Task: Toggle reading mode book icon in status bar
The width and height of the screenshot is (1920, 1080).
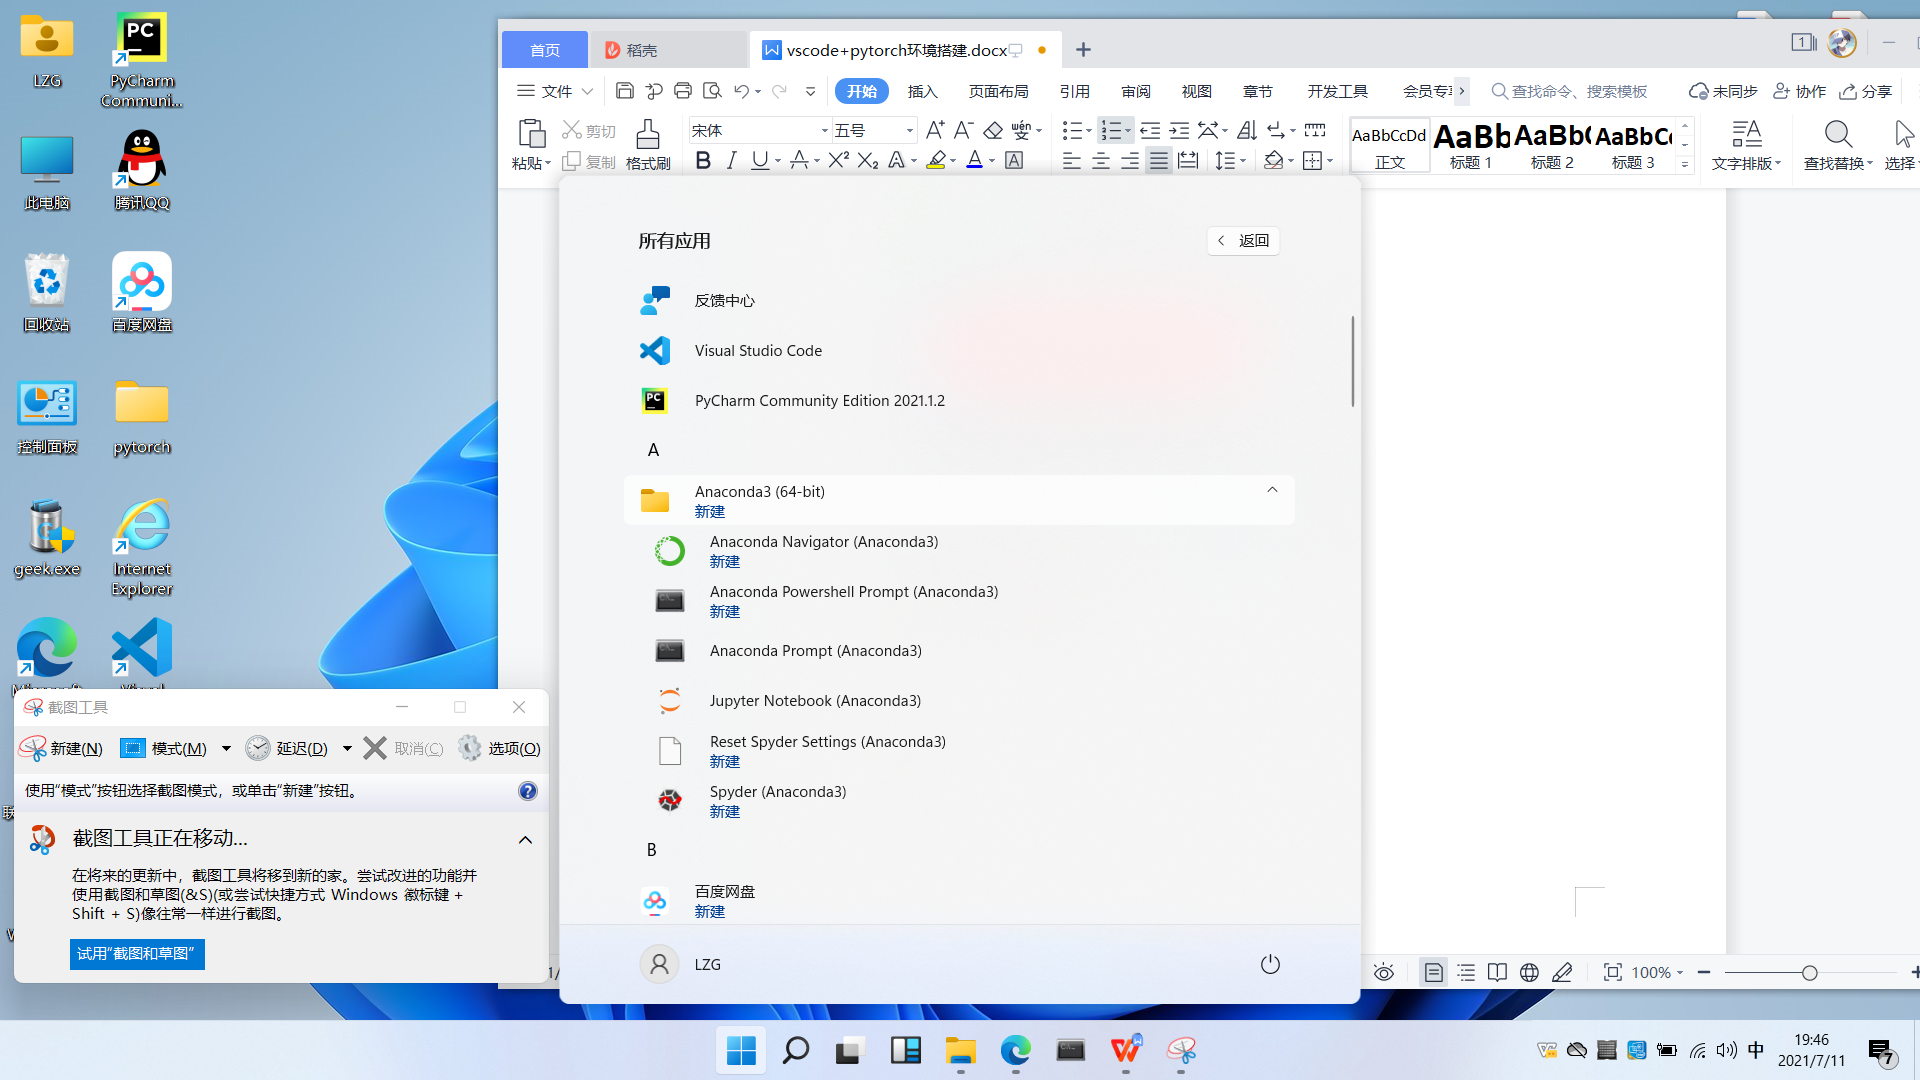Action: tap(1497, 972)
